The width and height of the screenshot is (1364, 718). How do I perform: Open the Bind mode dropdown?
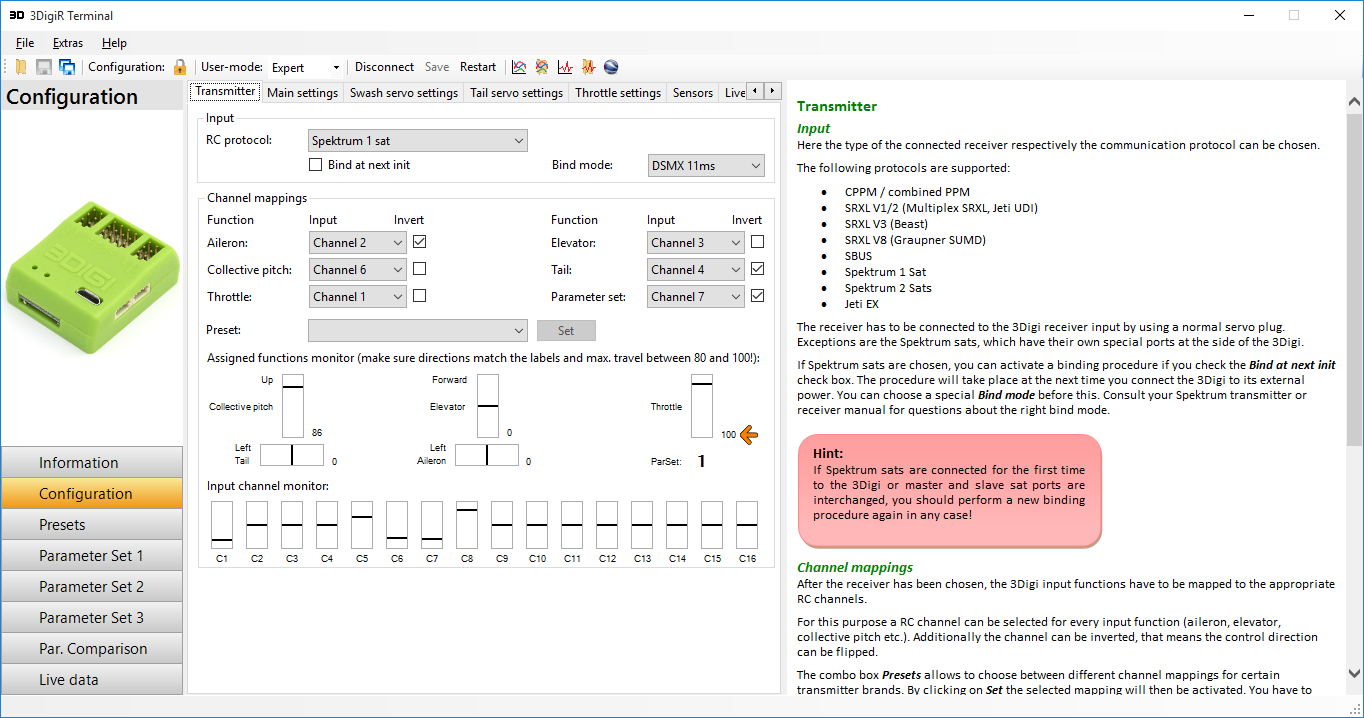click(706, 165)
